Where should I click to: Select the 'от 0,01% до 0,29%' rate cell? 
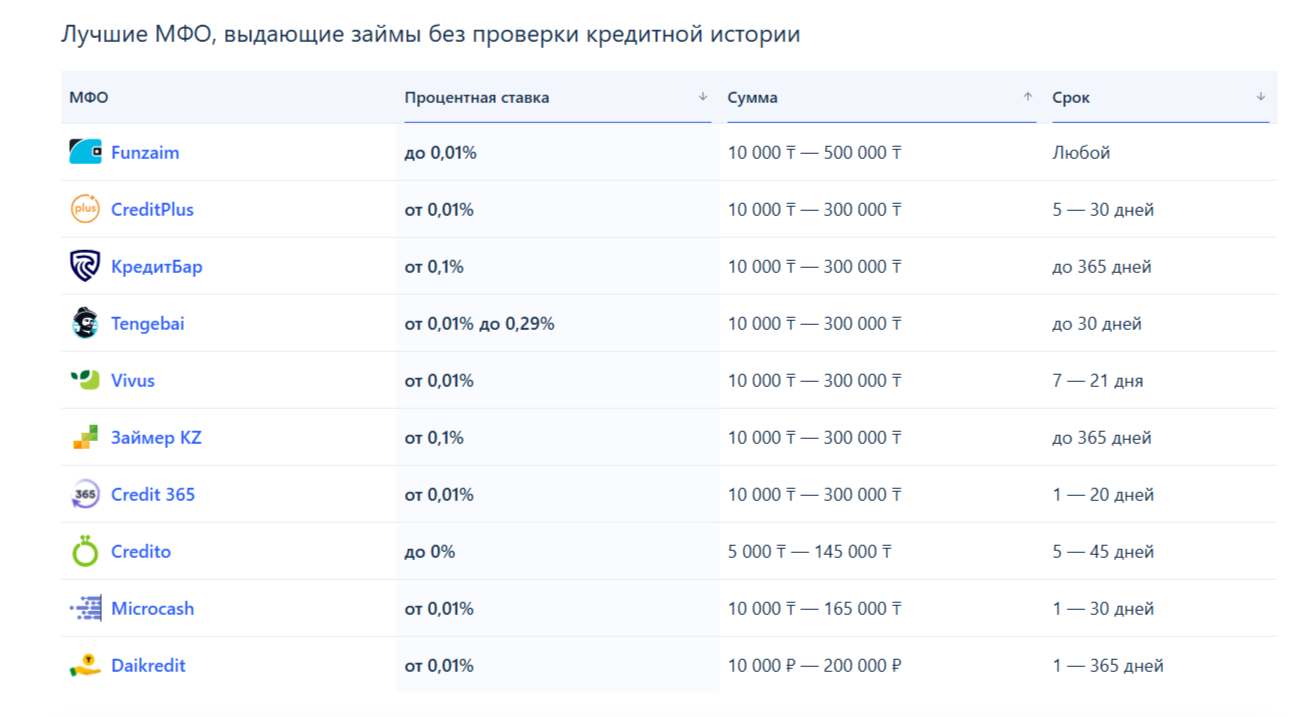tap(479, 324)
